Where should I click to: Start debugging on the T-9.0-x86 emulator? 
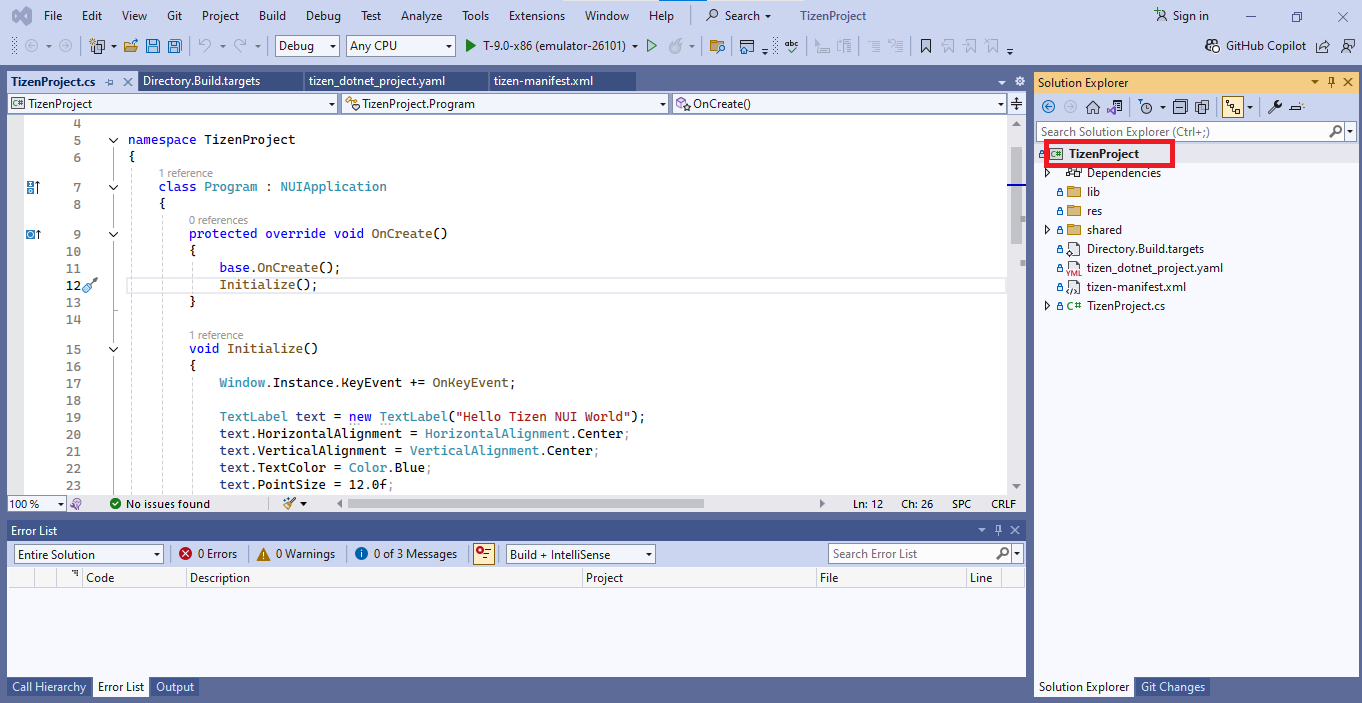tap(470, 46)
